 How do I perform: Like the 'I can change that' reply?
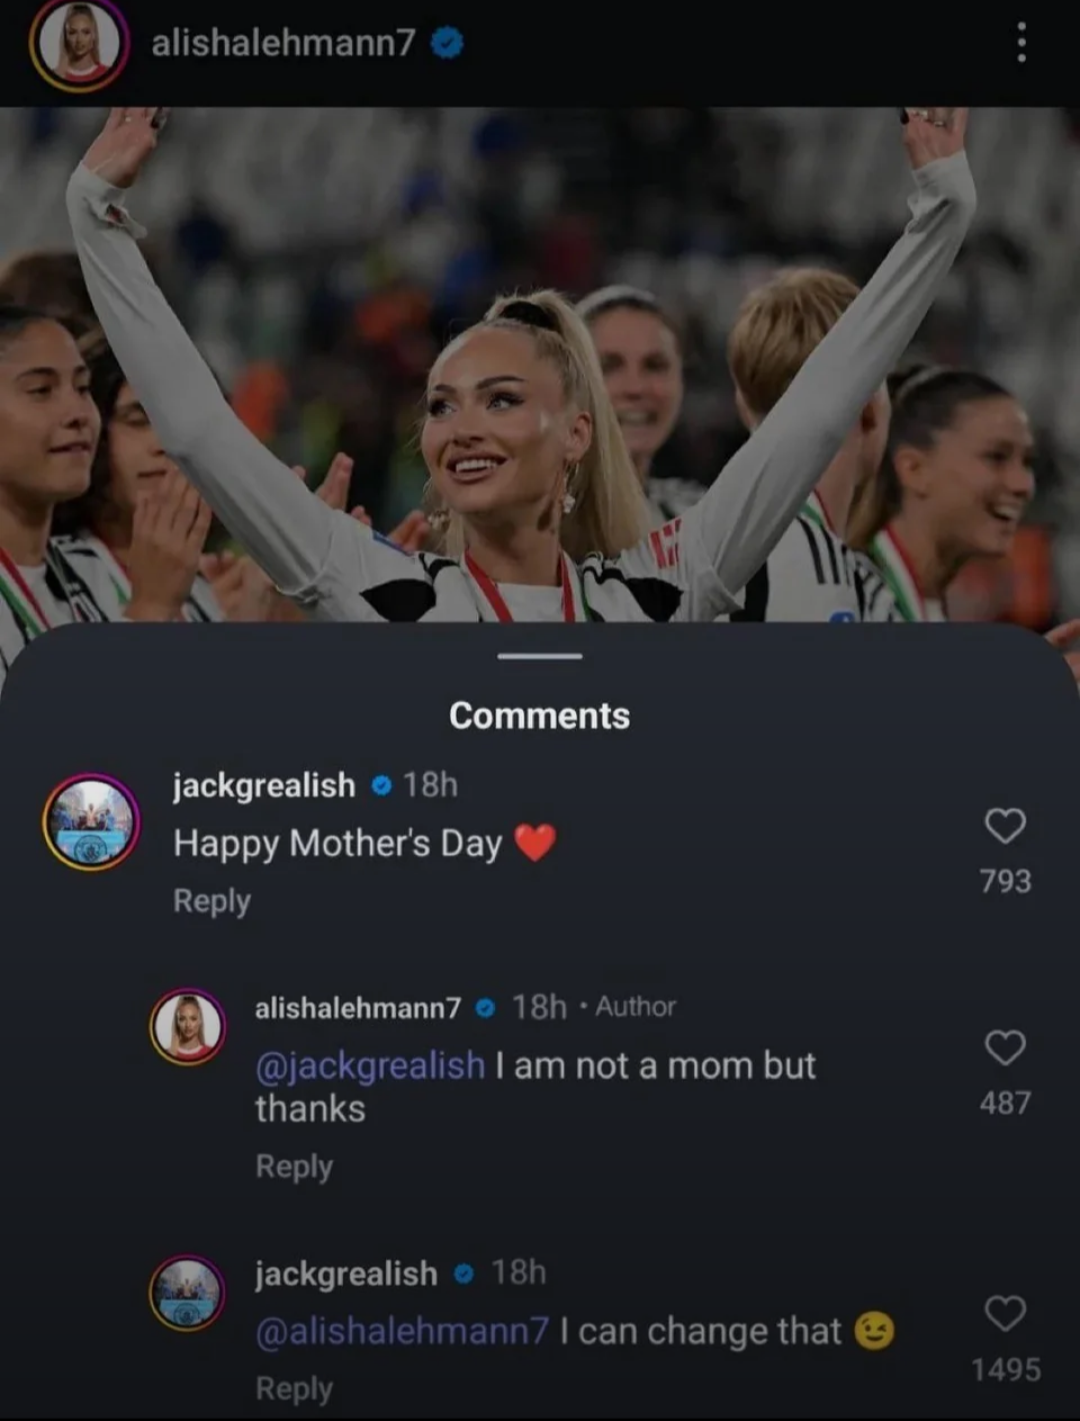coord(1005,1314)
